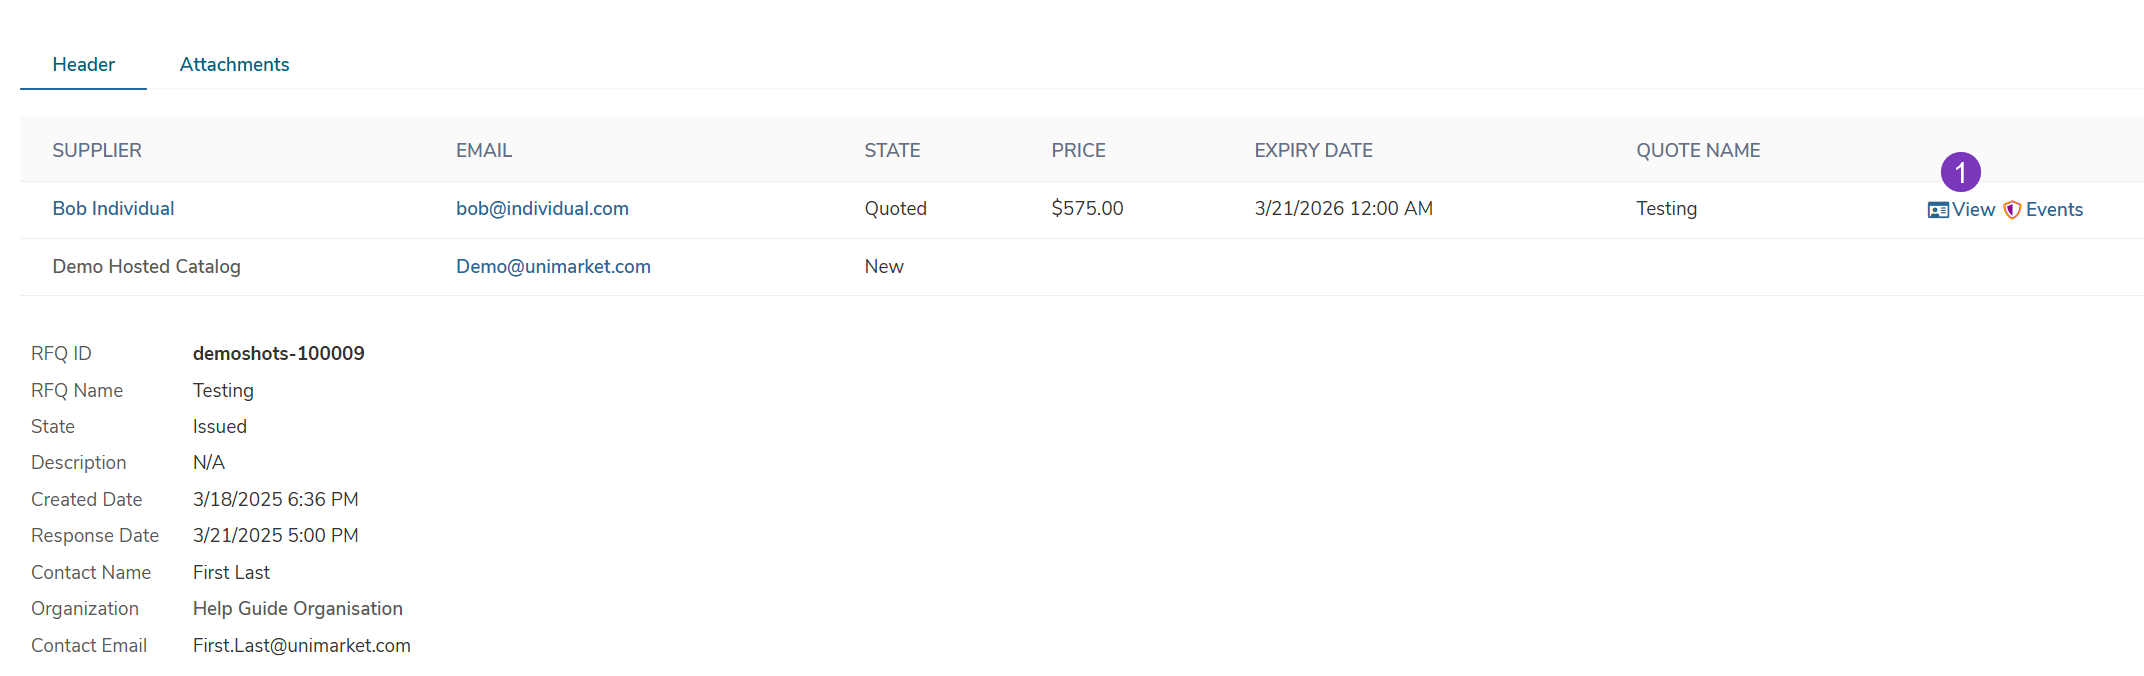Viewport: 2144px width, 676px height.
Task: Click the RFQ ID demoshots-100009 value
Action: tap(278, 354)
